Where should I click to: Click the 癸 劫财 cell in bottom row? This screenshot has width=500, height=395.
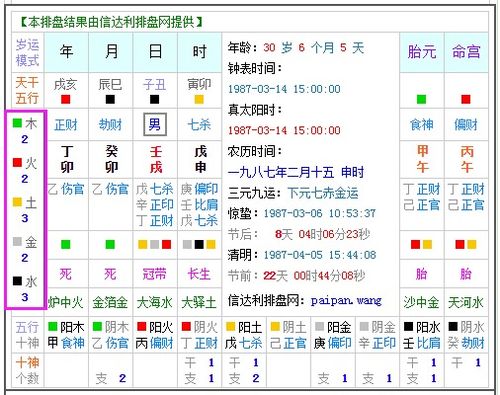pos(466,343)
